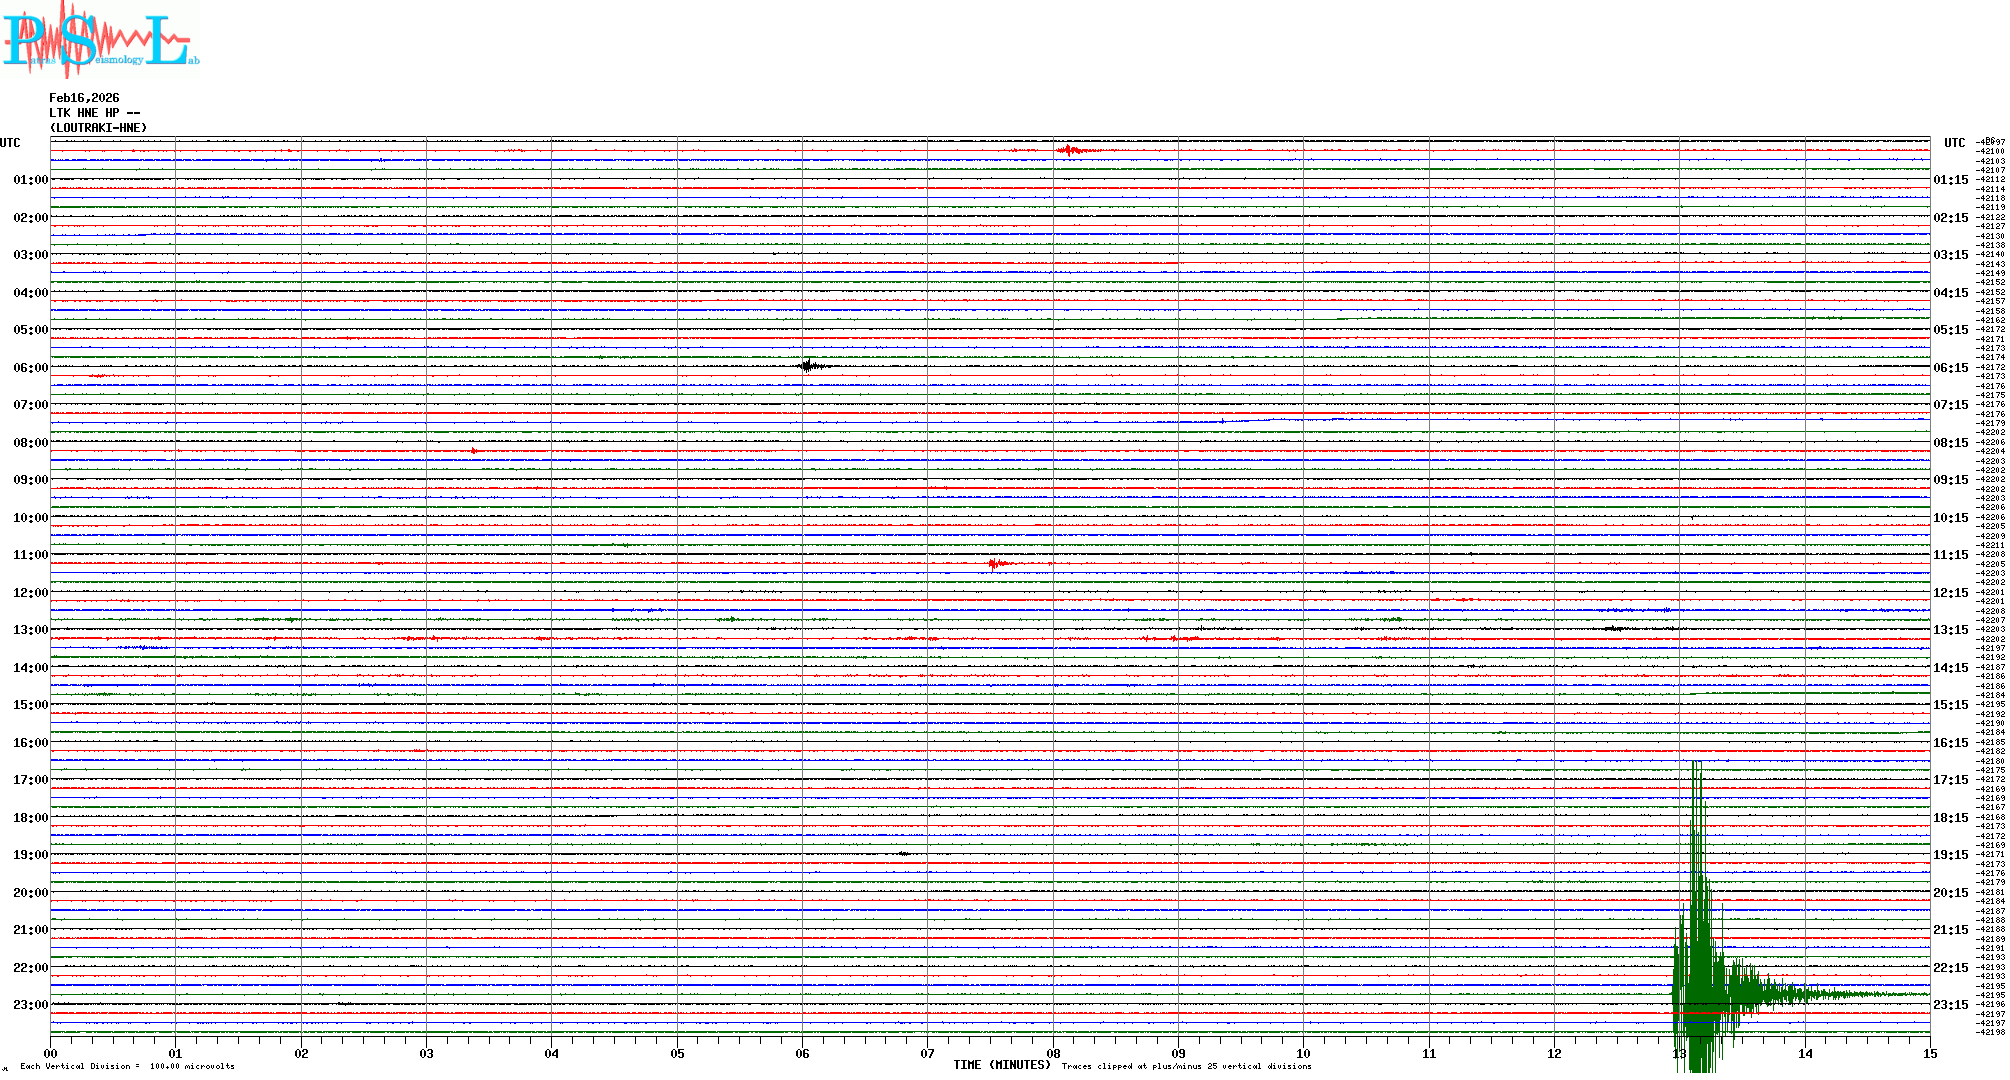Viewport: 2010px width, 1080px height.
Task: Click the red event burst near minute 08
Action: (x=1070, y=151)
